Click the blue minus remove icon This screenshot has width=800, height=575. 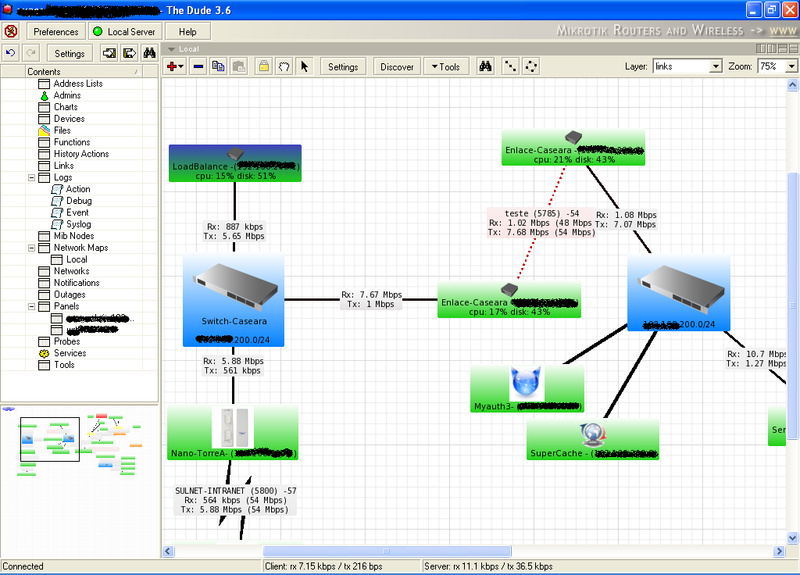pyautogui.click(x=198, y=66)
